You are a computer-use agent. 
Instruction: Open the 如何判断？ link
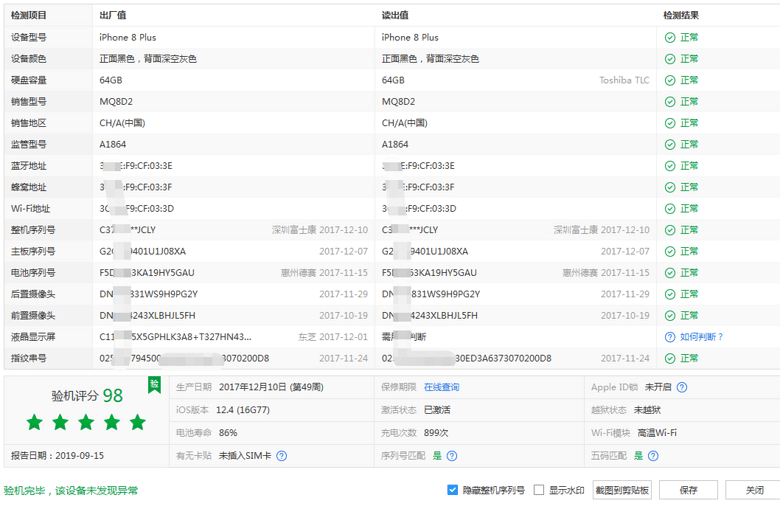[701, 337]
